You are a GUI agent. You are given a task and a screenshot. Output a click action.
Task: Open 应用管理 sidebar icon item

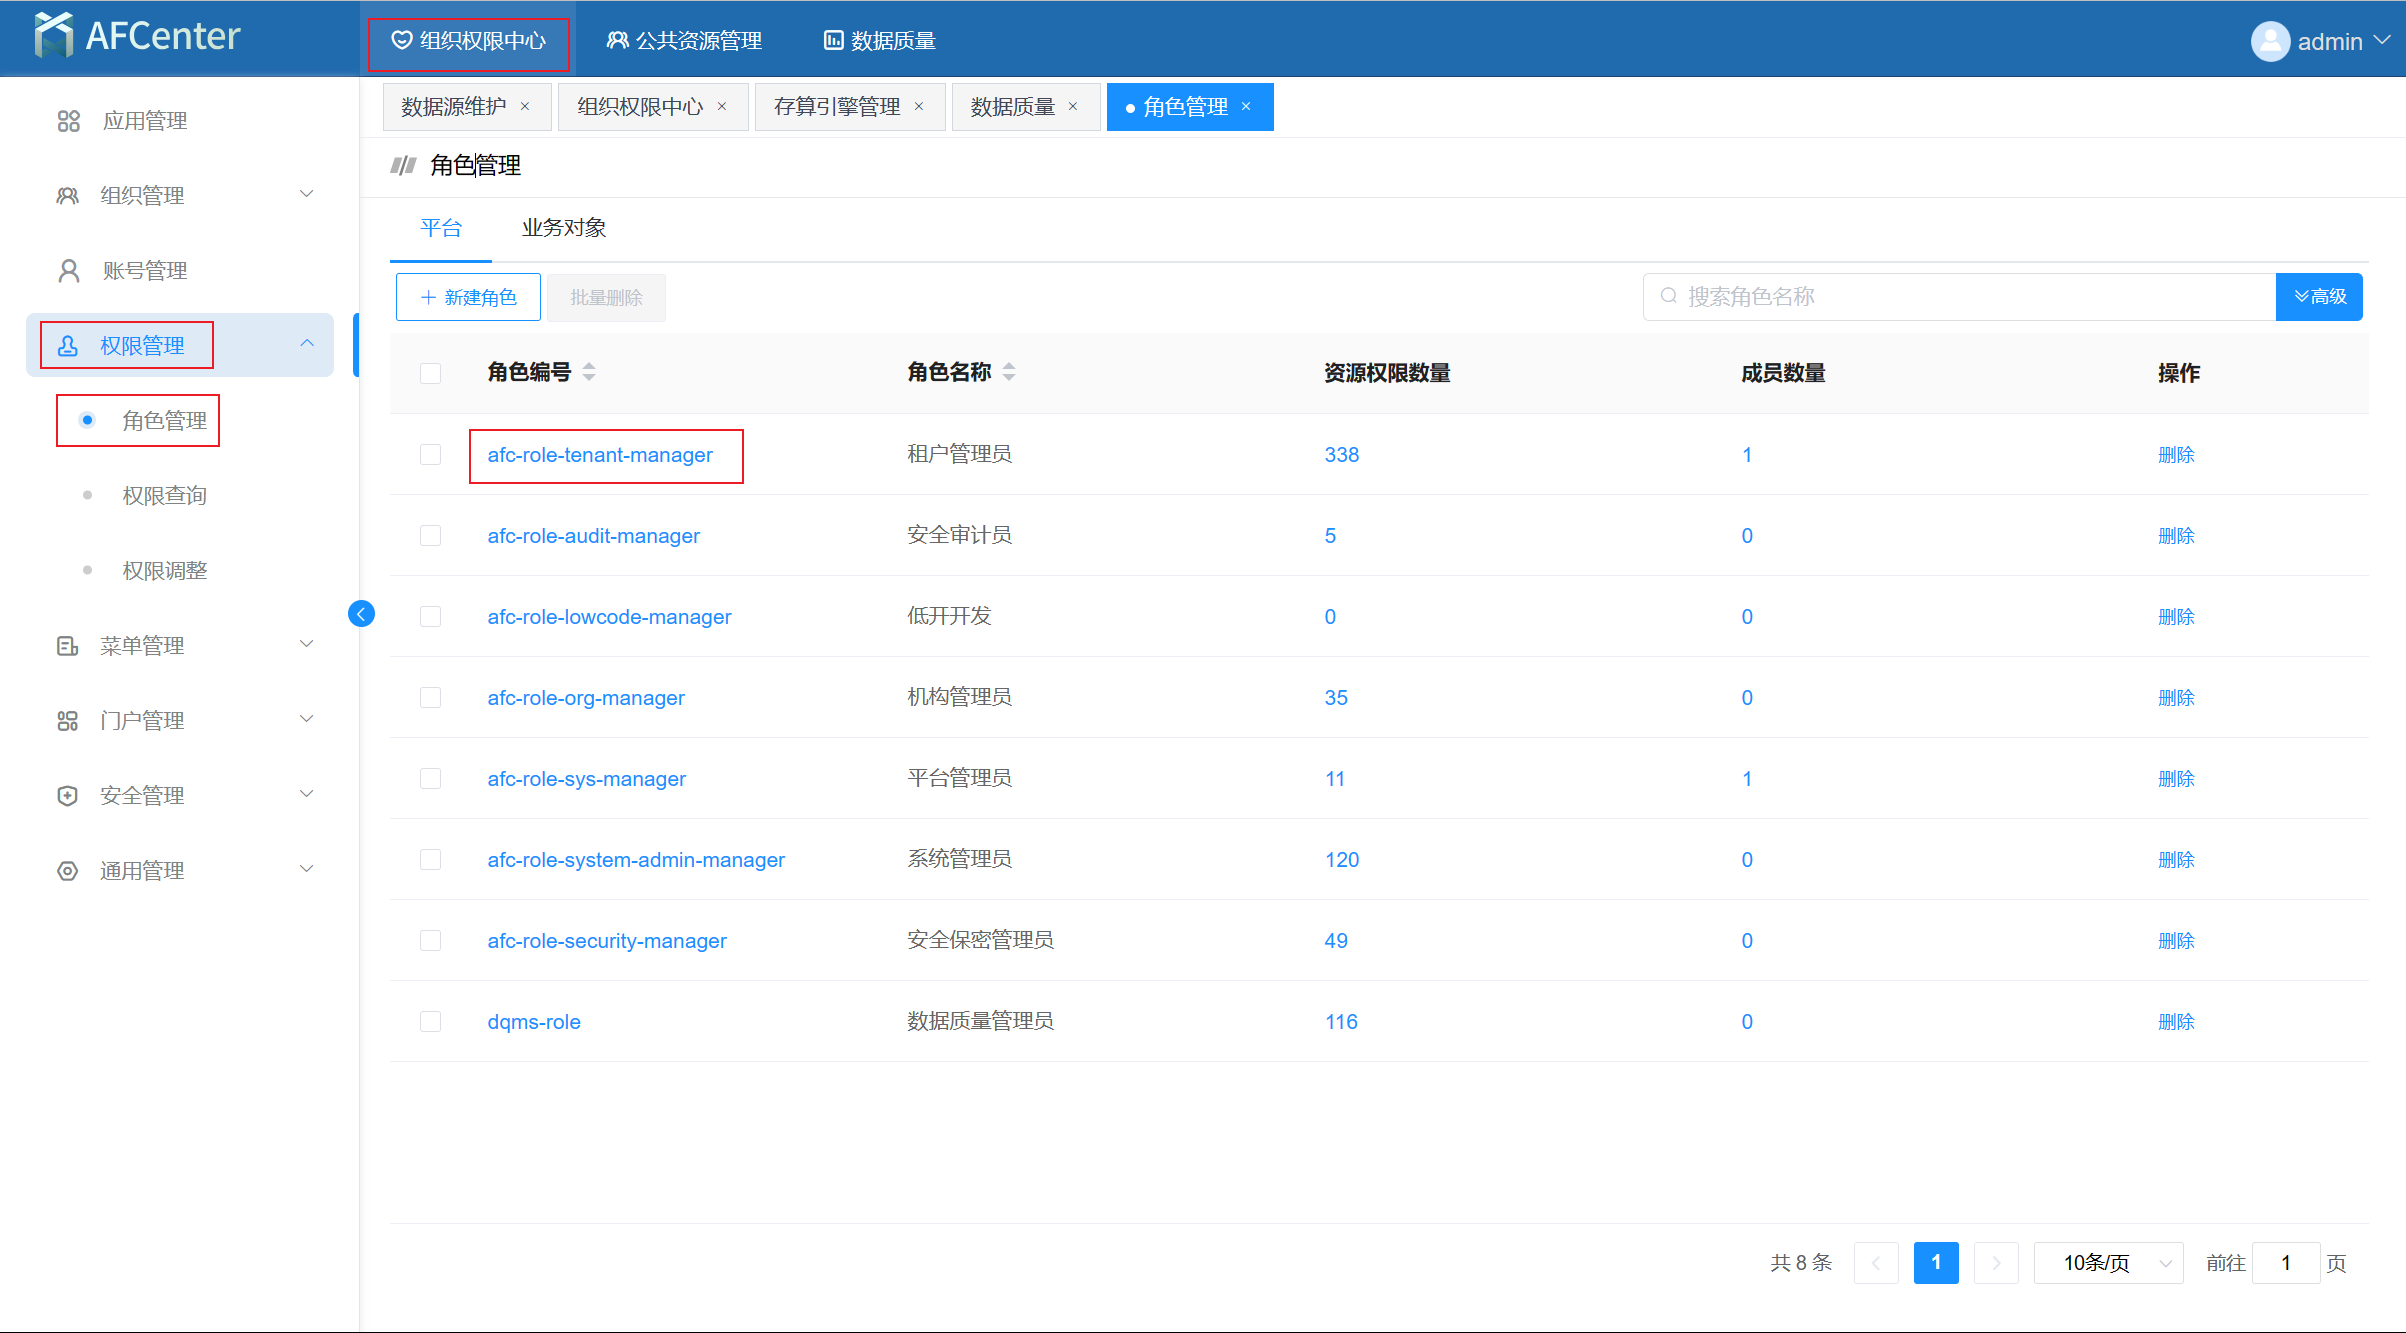point(68,121)
